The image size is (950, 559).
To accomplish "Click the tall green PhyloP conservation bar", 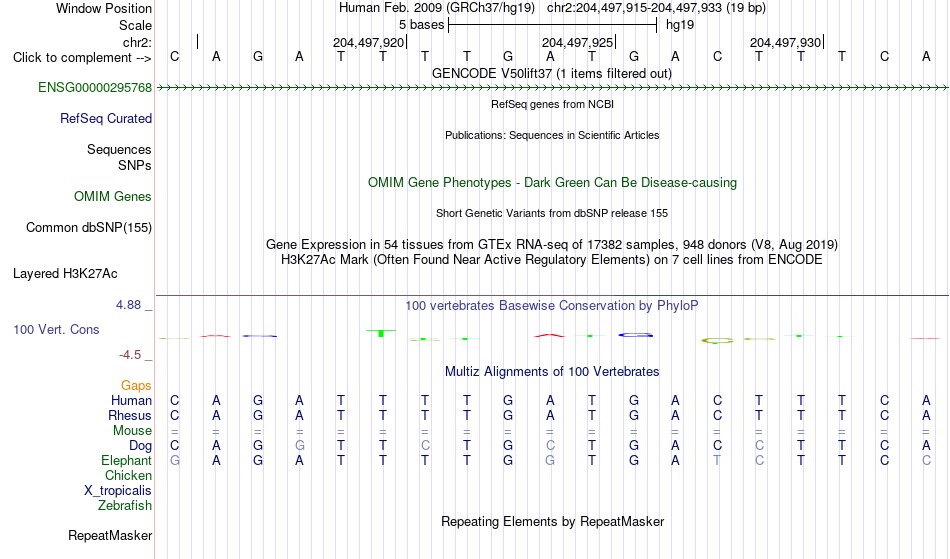I will coord(380,333).
